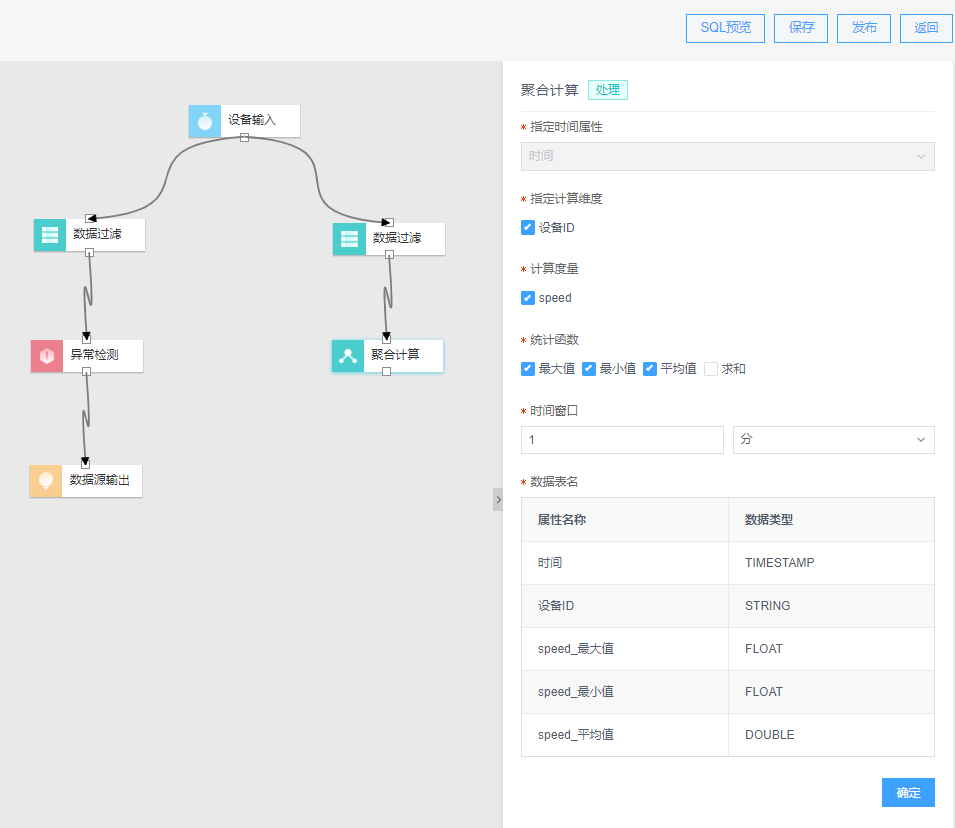Collapse the right configuration panel
This screenshot has height=828, width=955.
click(498, 500)
